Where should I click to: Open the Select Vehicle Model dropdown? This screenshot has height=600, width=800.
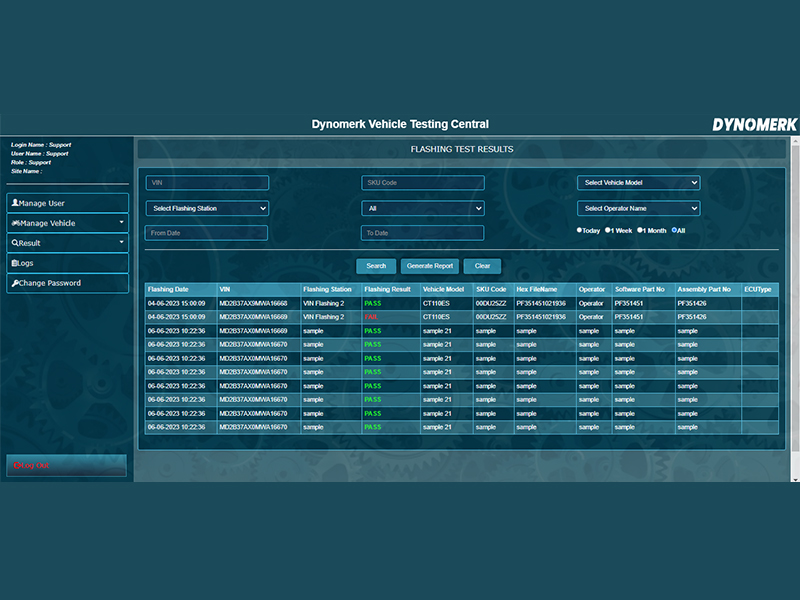638,183
